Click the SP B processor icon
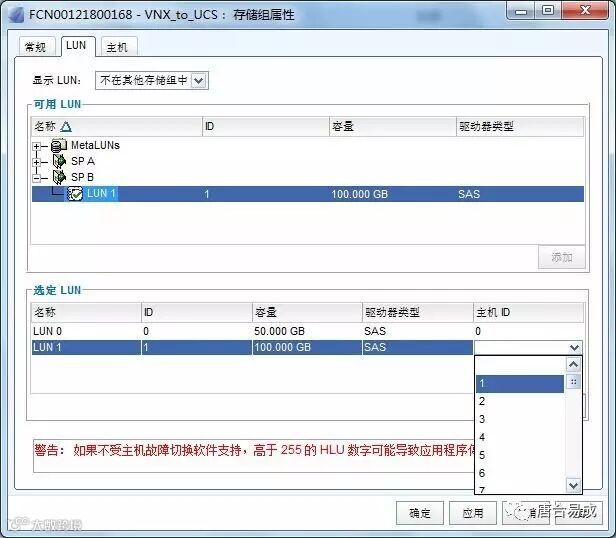This screenshot has width=616, height=538. coord(59,177)
